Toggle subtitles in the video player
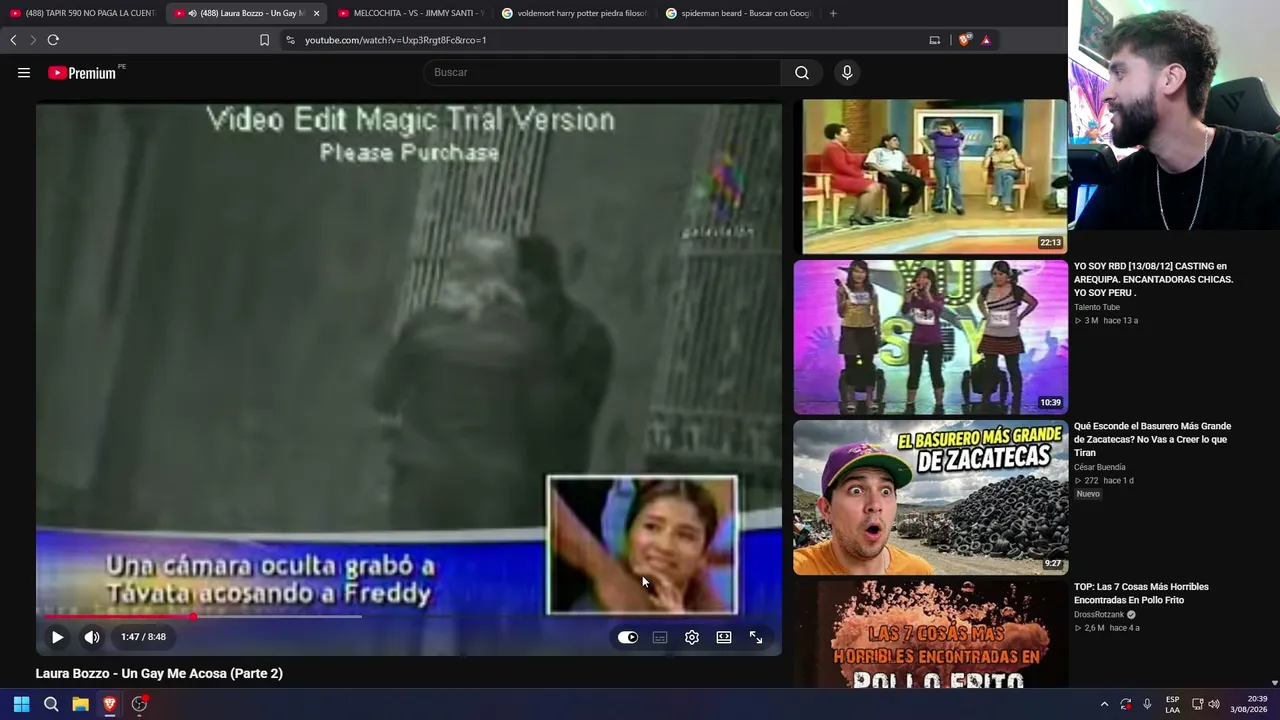Screen dimensions: 1280x720 (660, 637)
